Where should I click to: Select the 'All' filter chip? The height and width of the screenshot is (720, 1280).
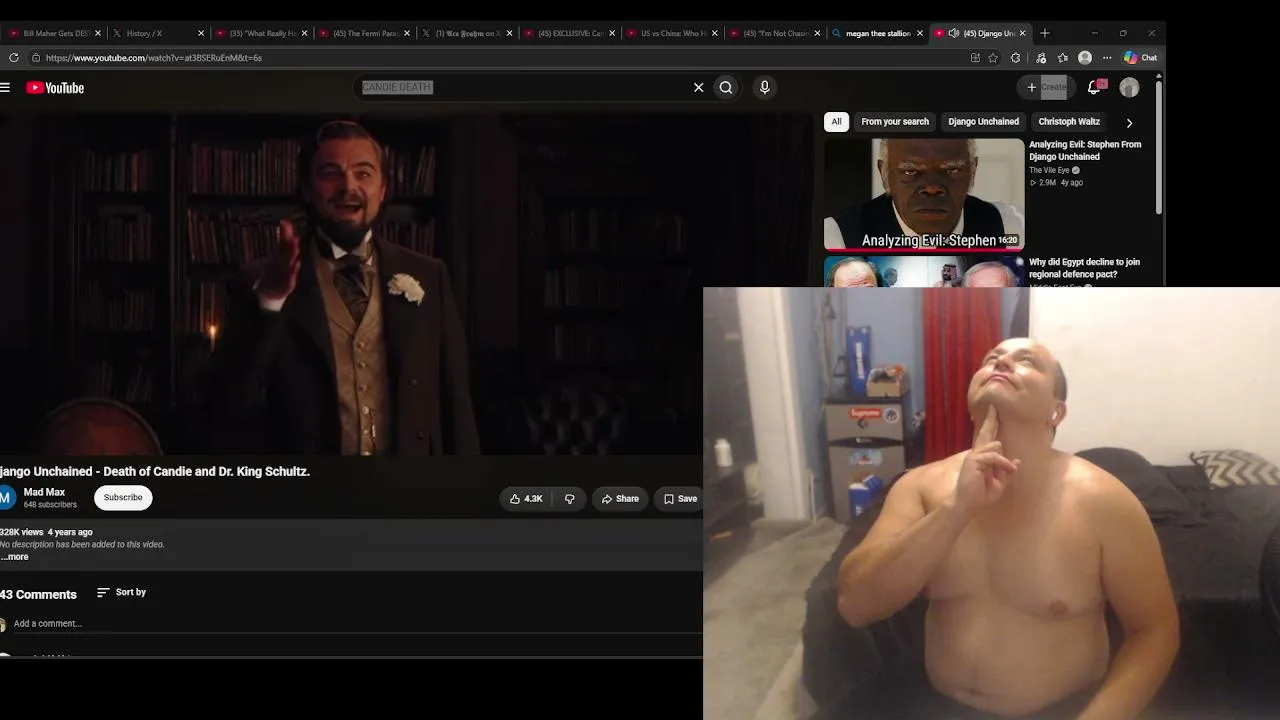(x=836, y=122)
